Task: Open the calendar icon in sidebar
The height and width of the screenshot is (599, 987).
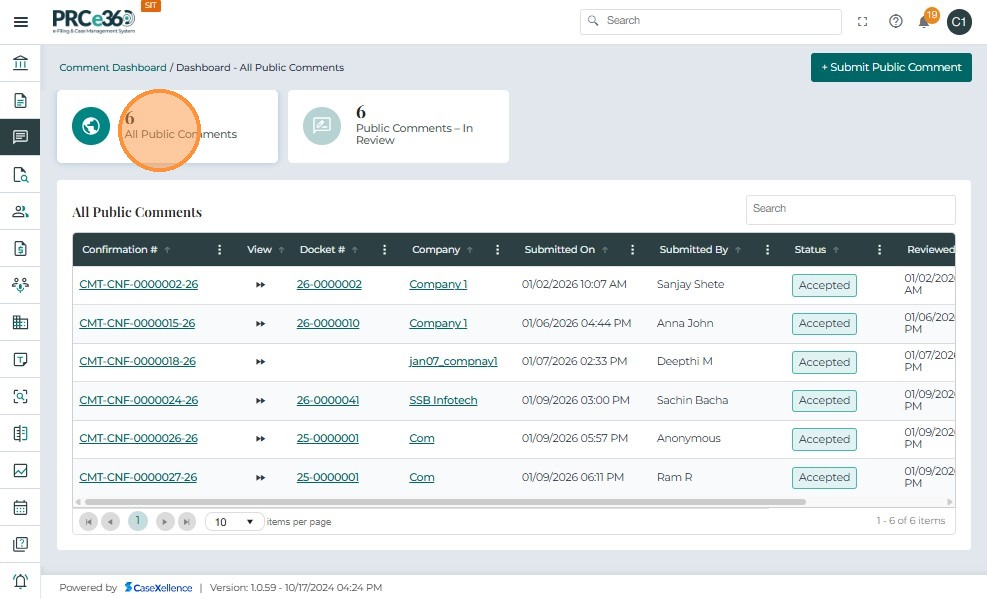Action: (x=20, y=507)
